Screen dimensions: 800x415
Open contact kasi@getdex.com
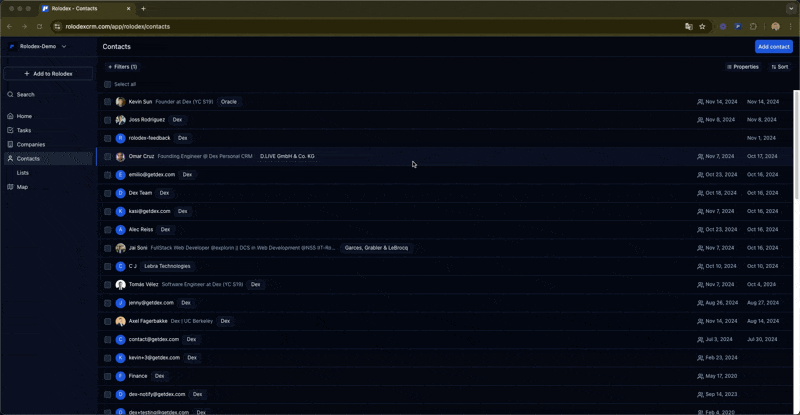(x=149, y=211)
